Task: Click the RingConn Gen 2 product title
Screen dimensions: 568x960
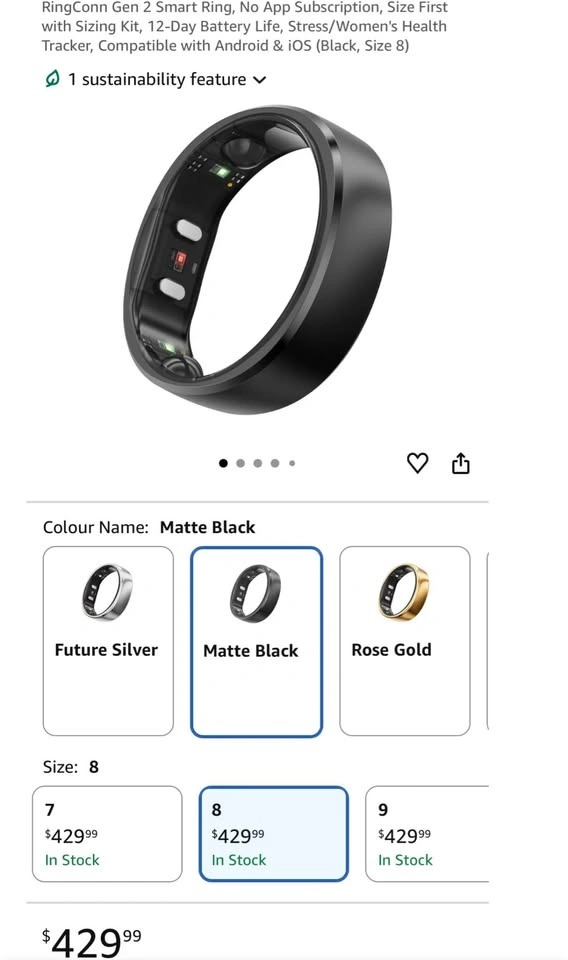Action: click(x=245, y=27)
